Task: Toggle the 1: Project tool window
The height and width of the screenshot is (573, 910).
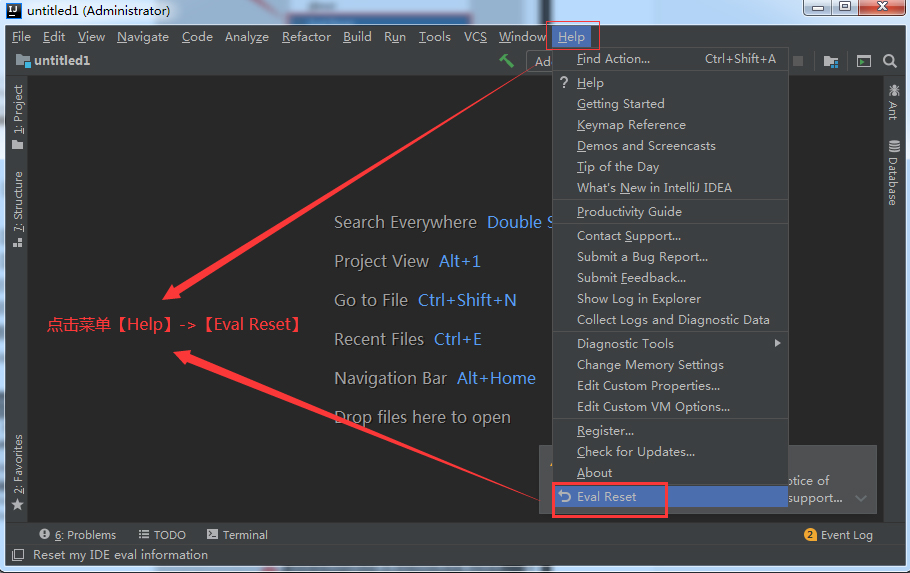Action: (18, 117)
